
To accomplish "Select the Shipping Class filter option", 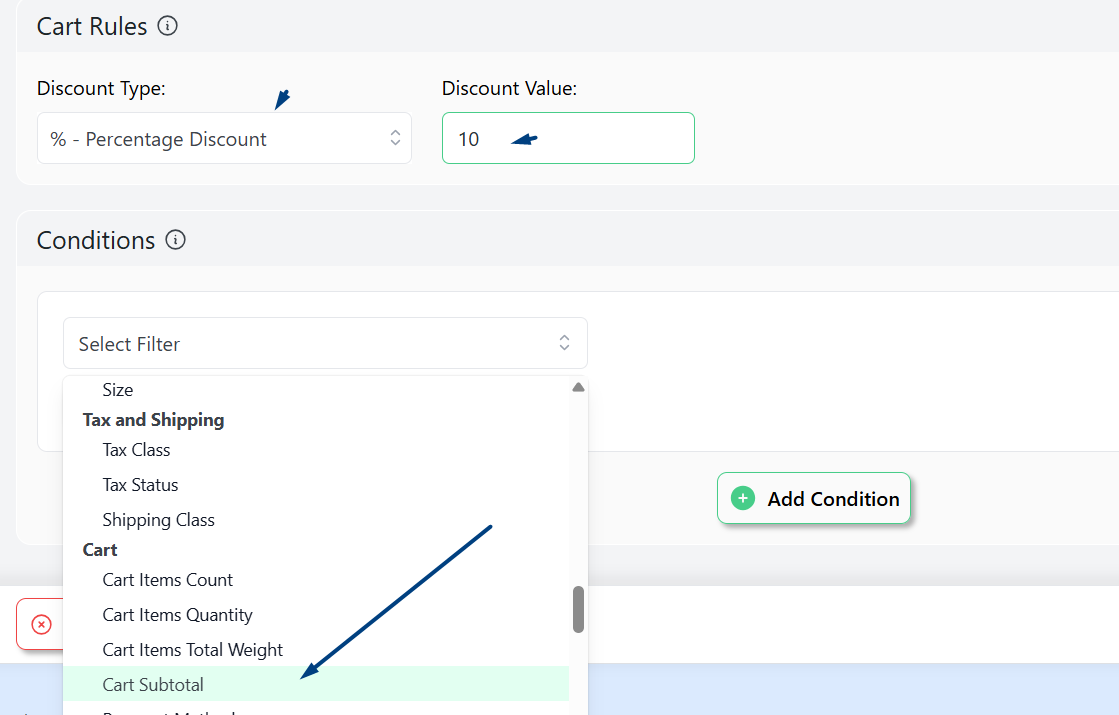I will click(316, 519).
